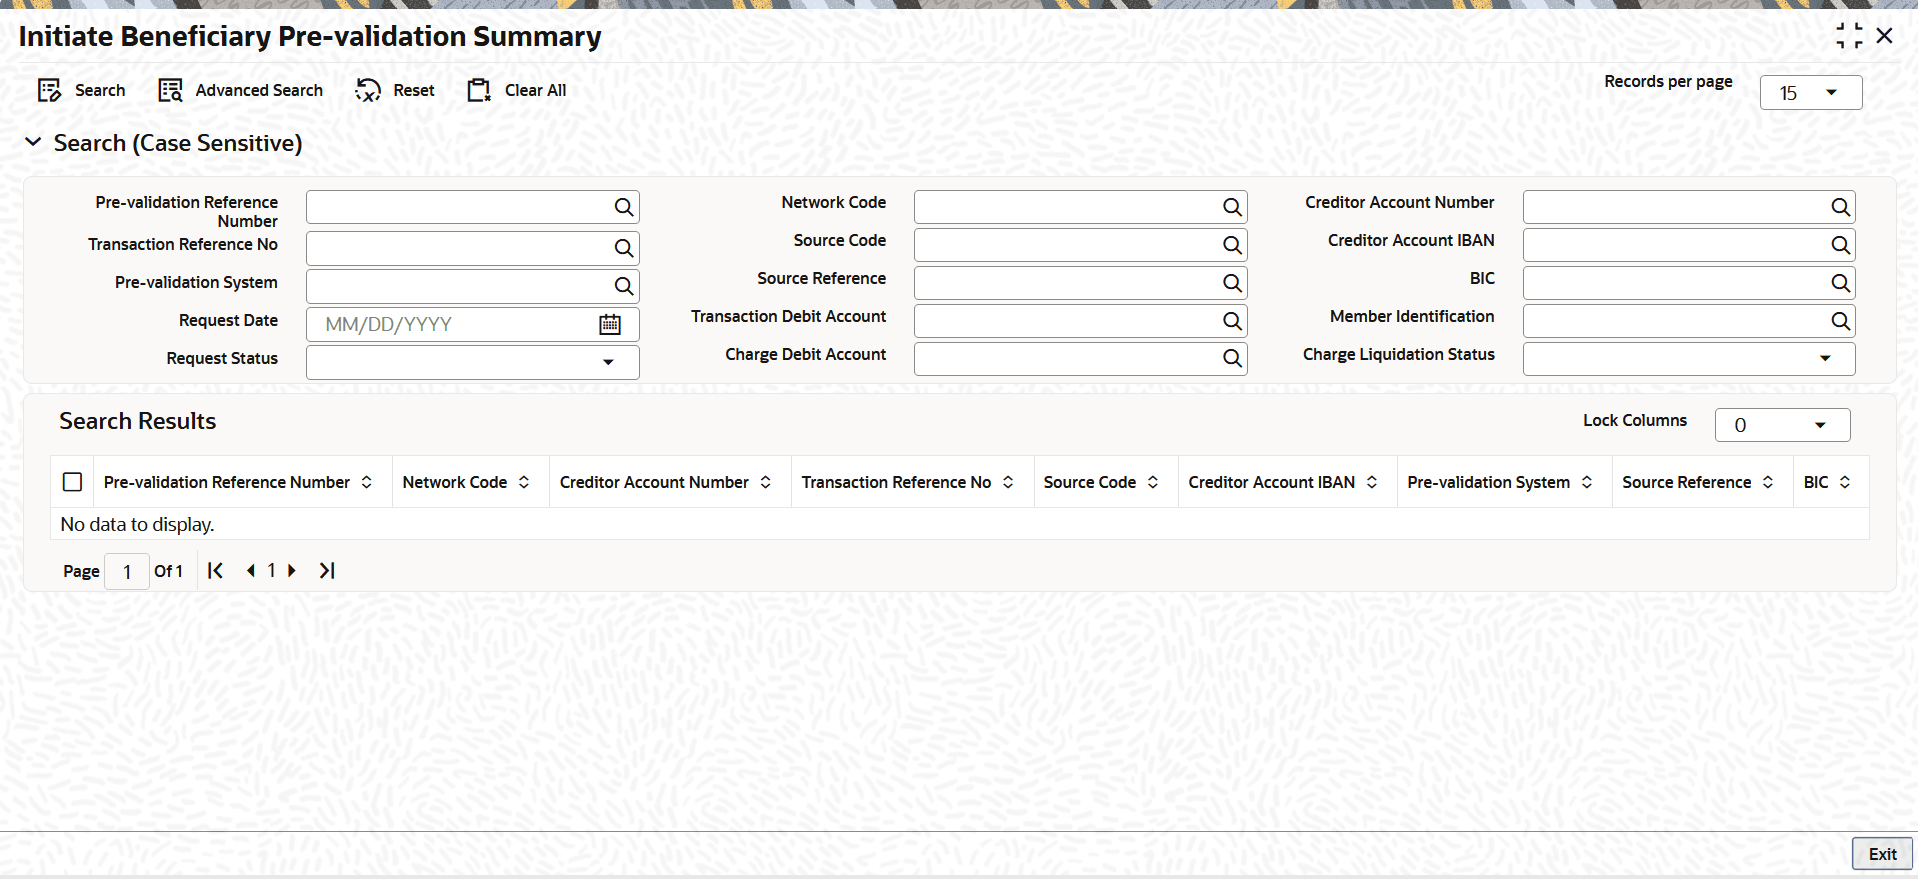Open Advanced Search
Screen dimensions: 1918x879
click(x=241, y=90)
